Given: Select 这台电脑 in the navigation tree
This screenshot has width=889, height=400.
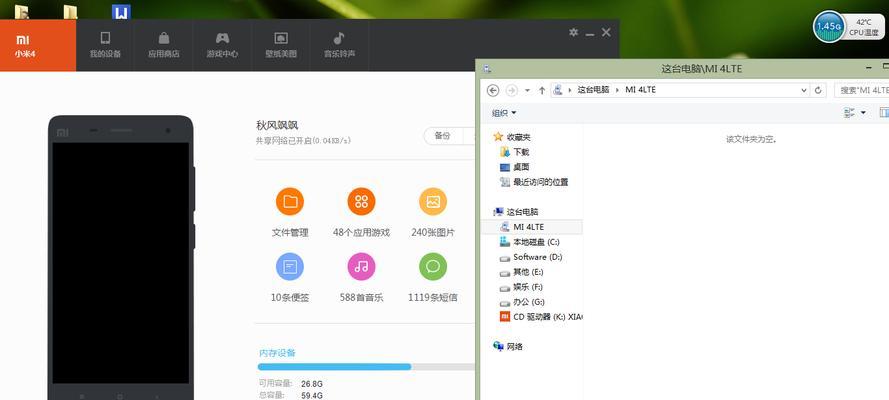Looking at the screenshot, I should pyautogui.click(x=515, y=212).
